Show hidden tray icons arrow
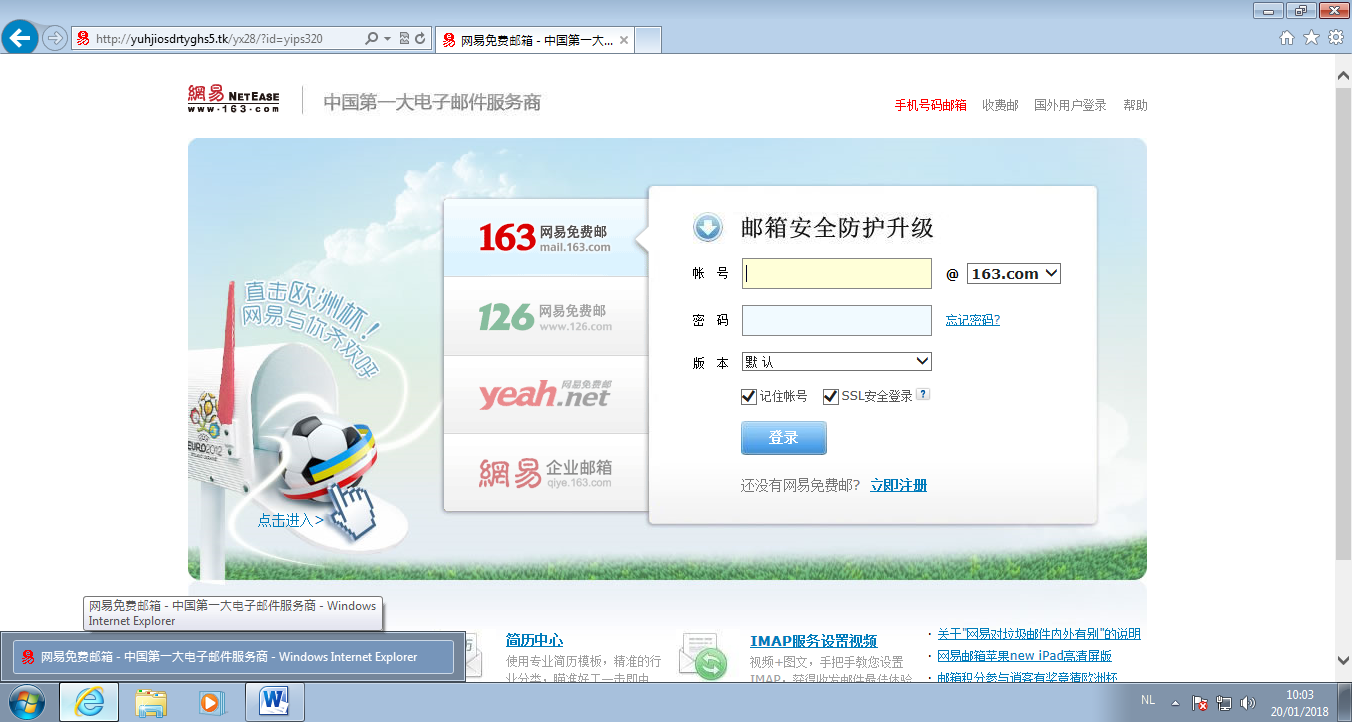The image size is (1352, 722). tap(1176, 703)
